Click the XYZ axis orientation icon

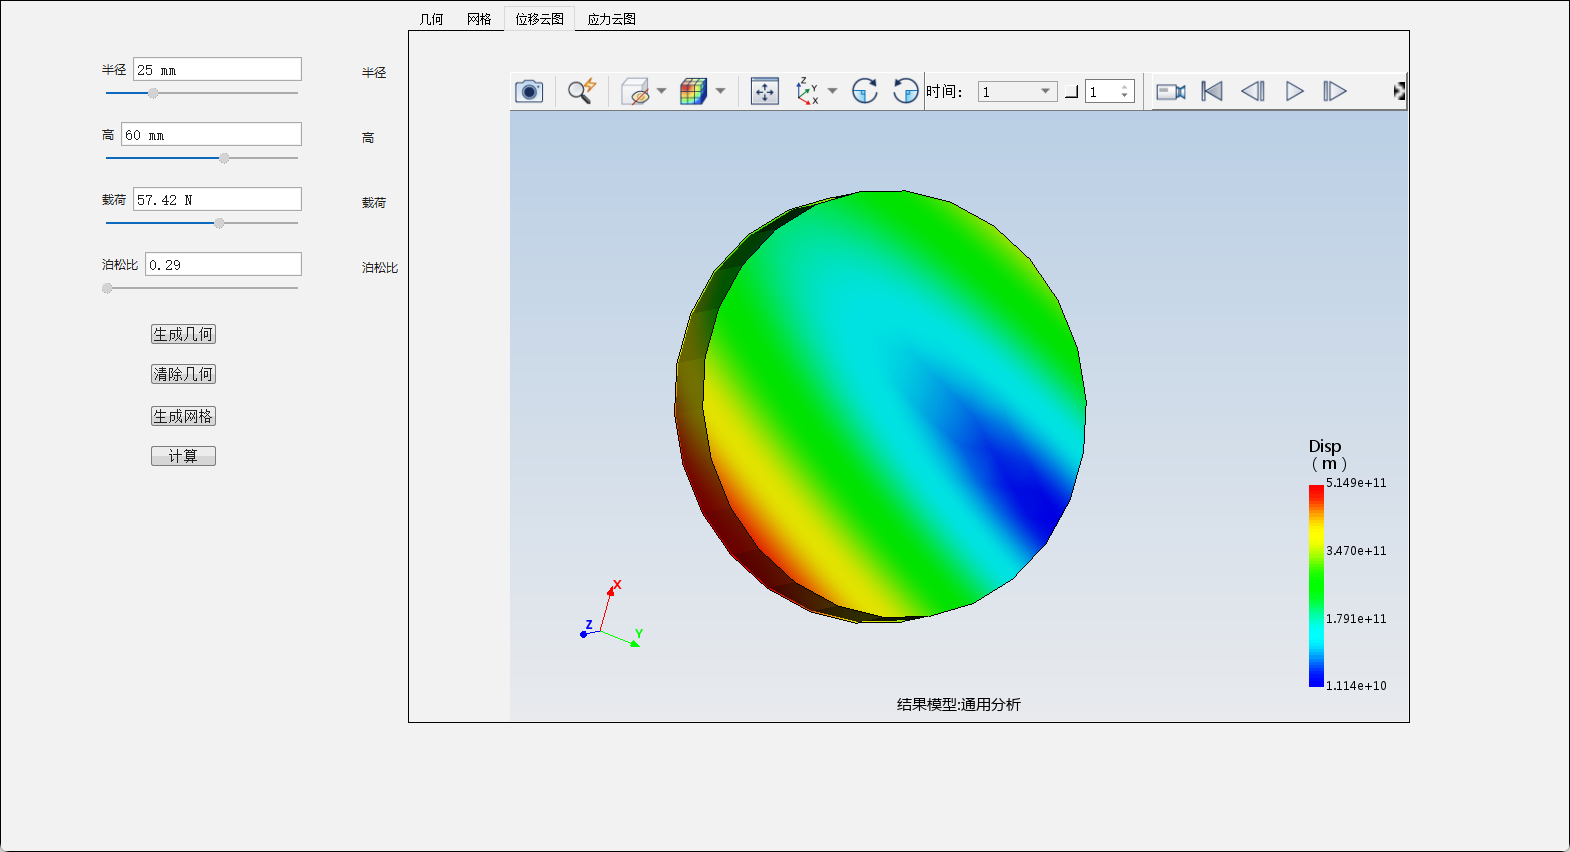807,92
